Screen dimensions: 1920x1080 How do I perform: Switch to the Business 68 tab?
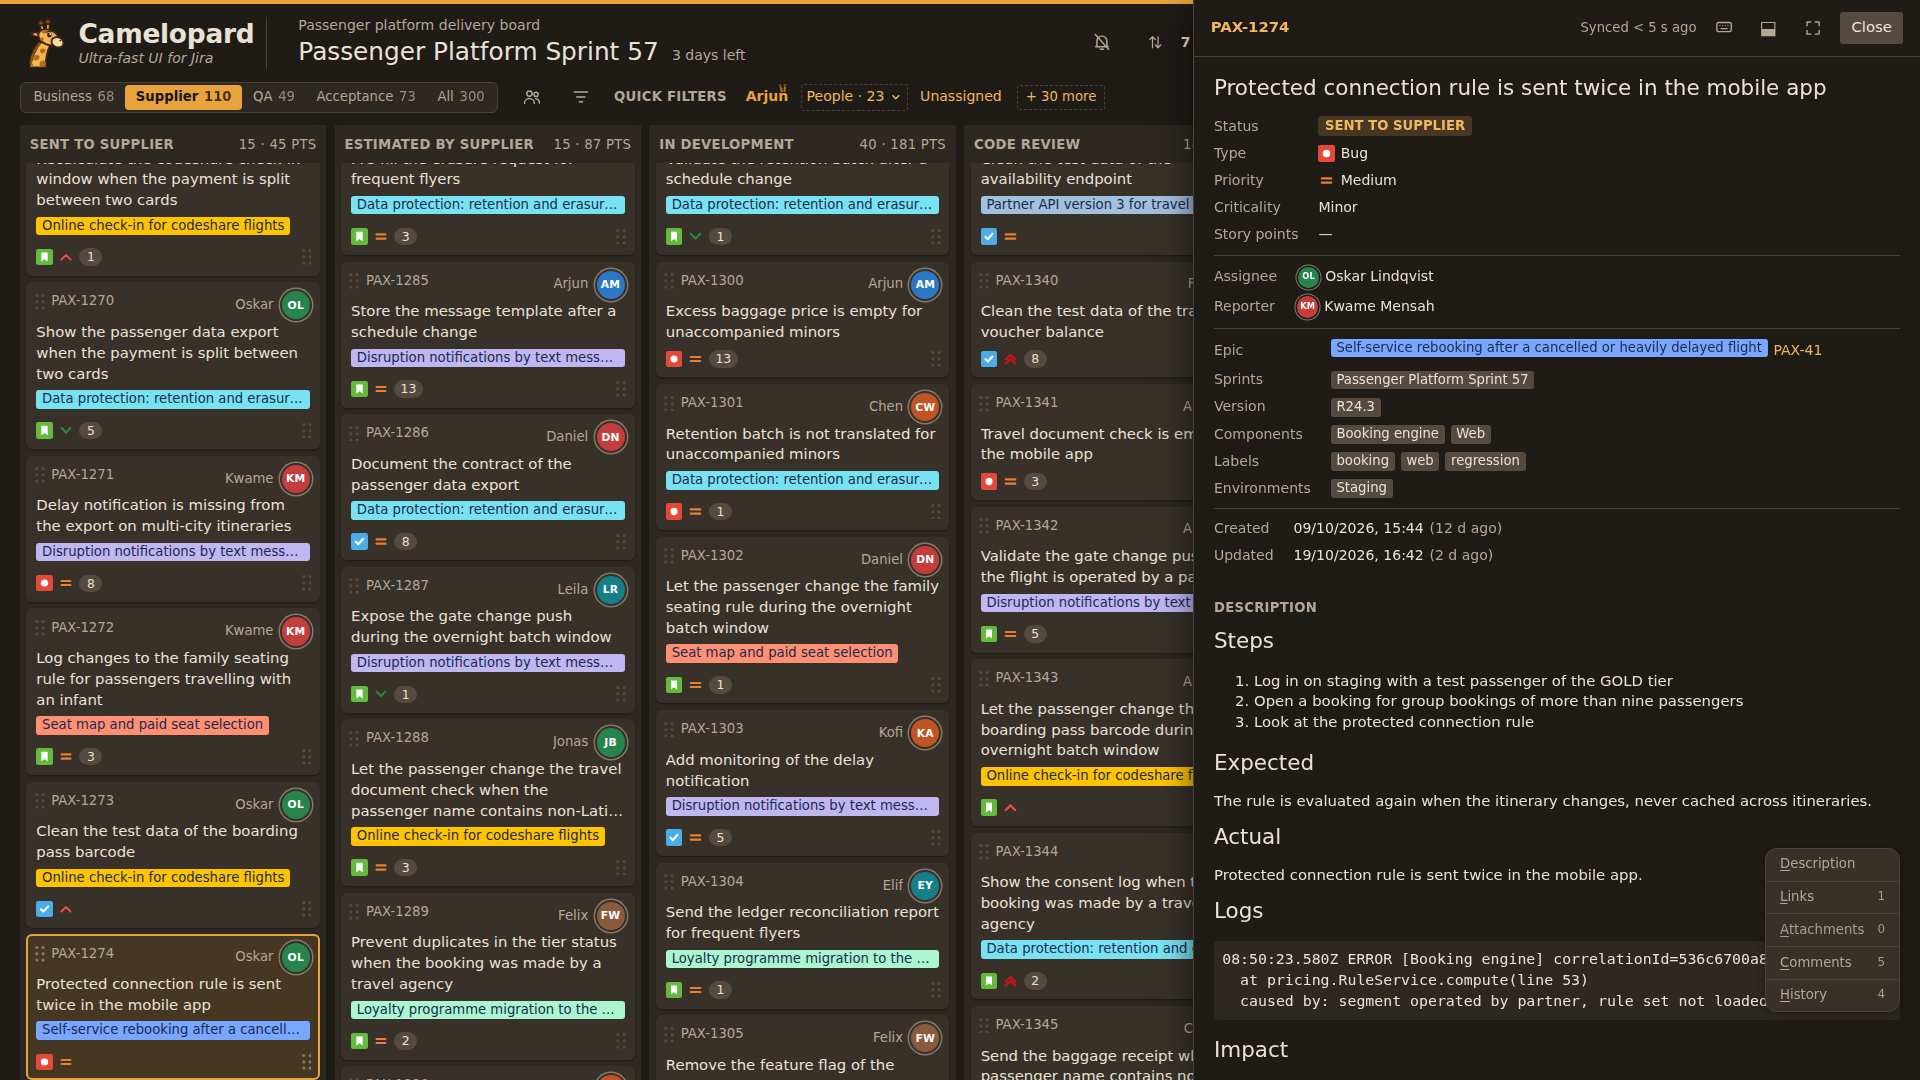click(x=73, y=96)
